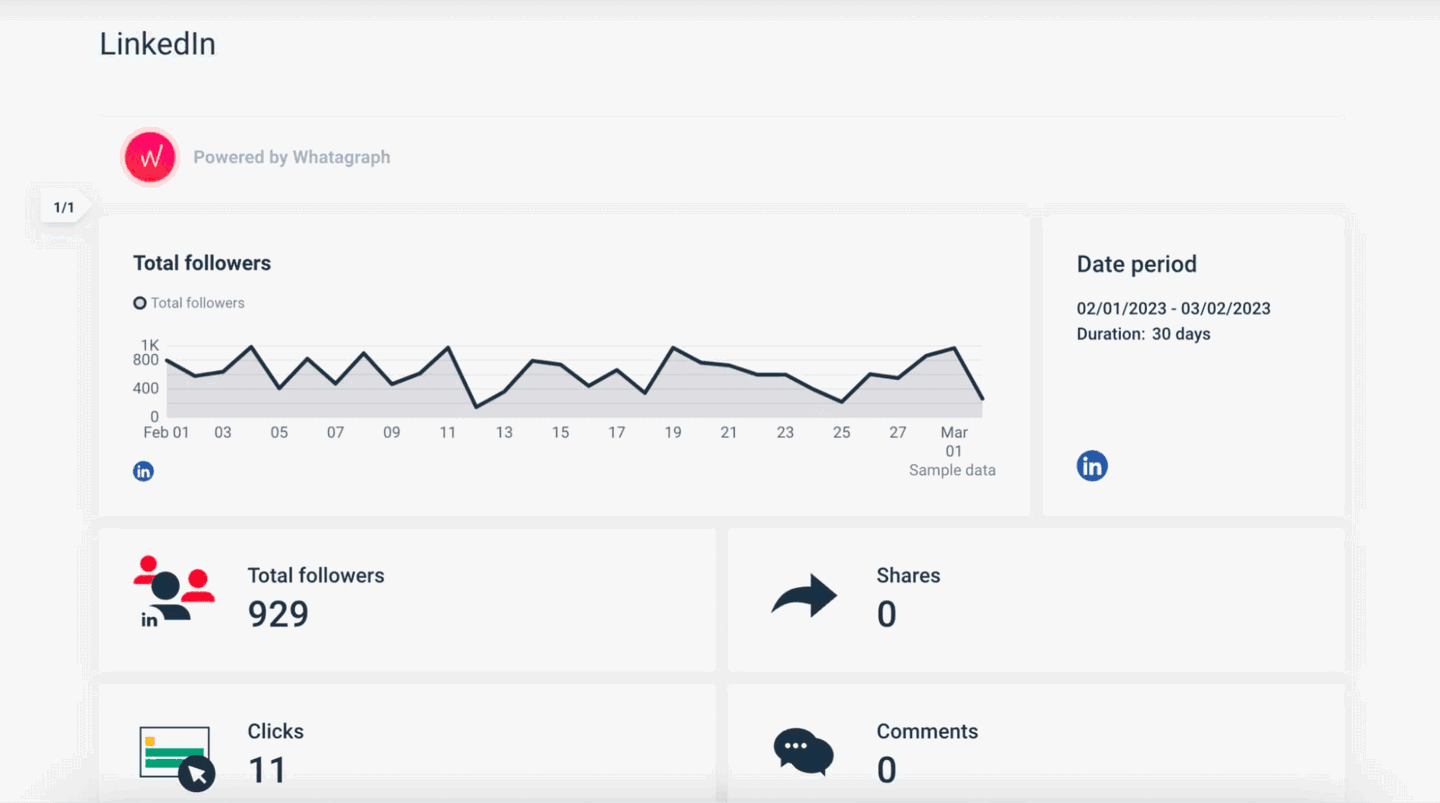This screenshot has height=803, width=1440.
Task: Open the Powered by Whatagraph link
Action: coord(292,157)
